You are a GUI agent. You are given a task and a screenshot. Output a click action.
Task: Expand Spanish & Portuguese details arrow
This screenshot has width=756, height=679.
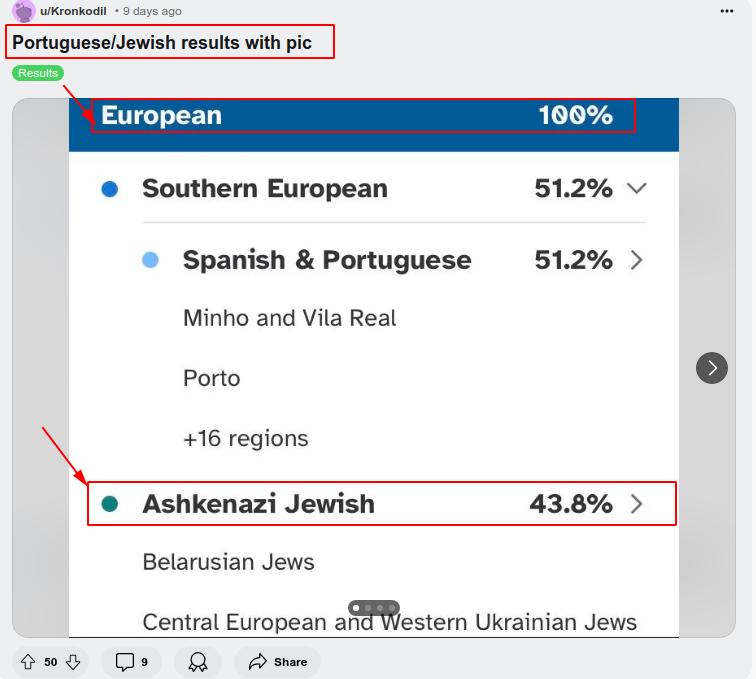[x=637, y=260]
